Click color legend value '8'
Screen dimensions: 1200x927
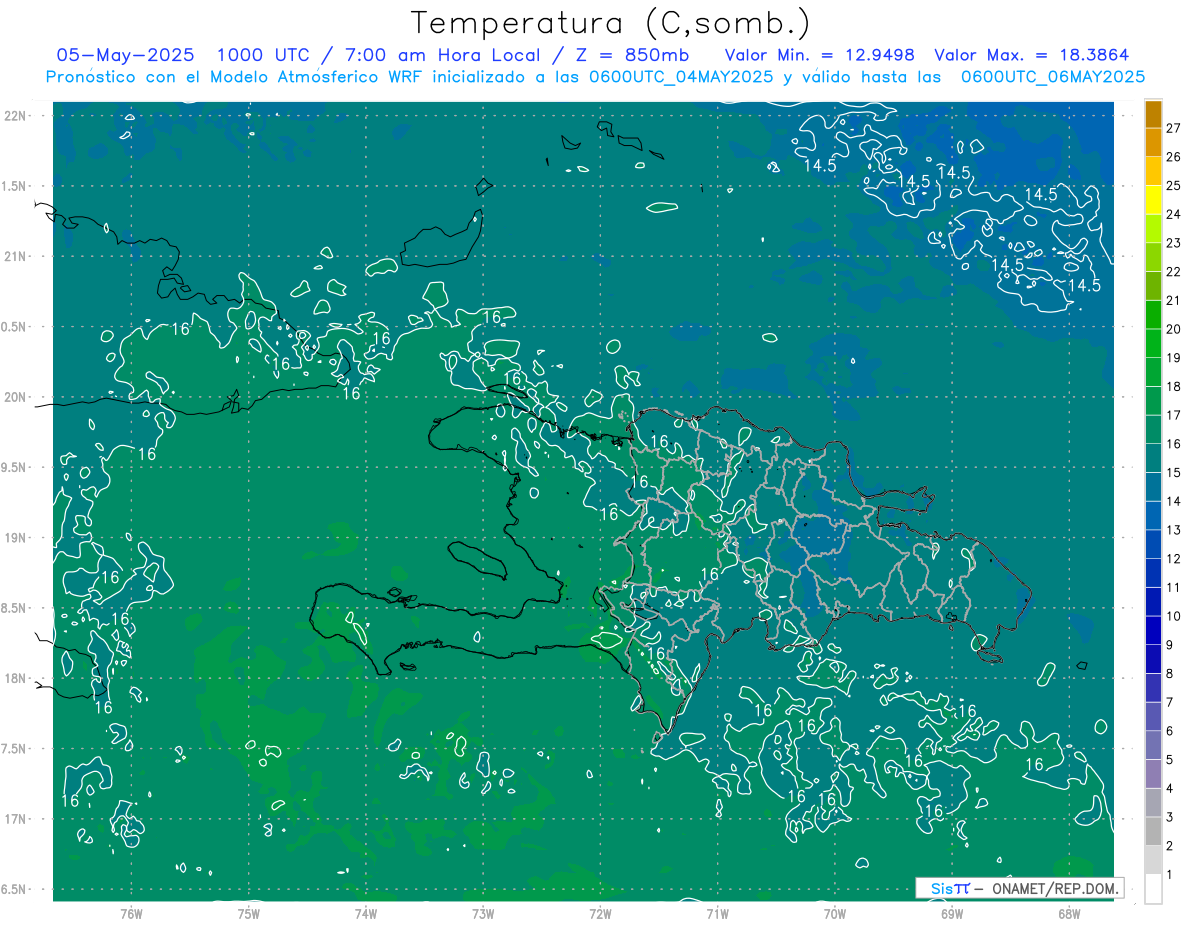point(1170,674)
